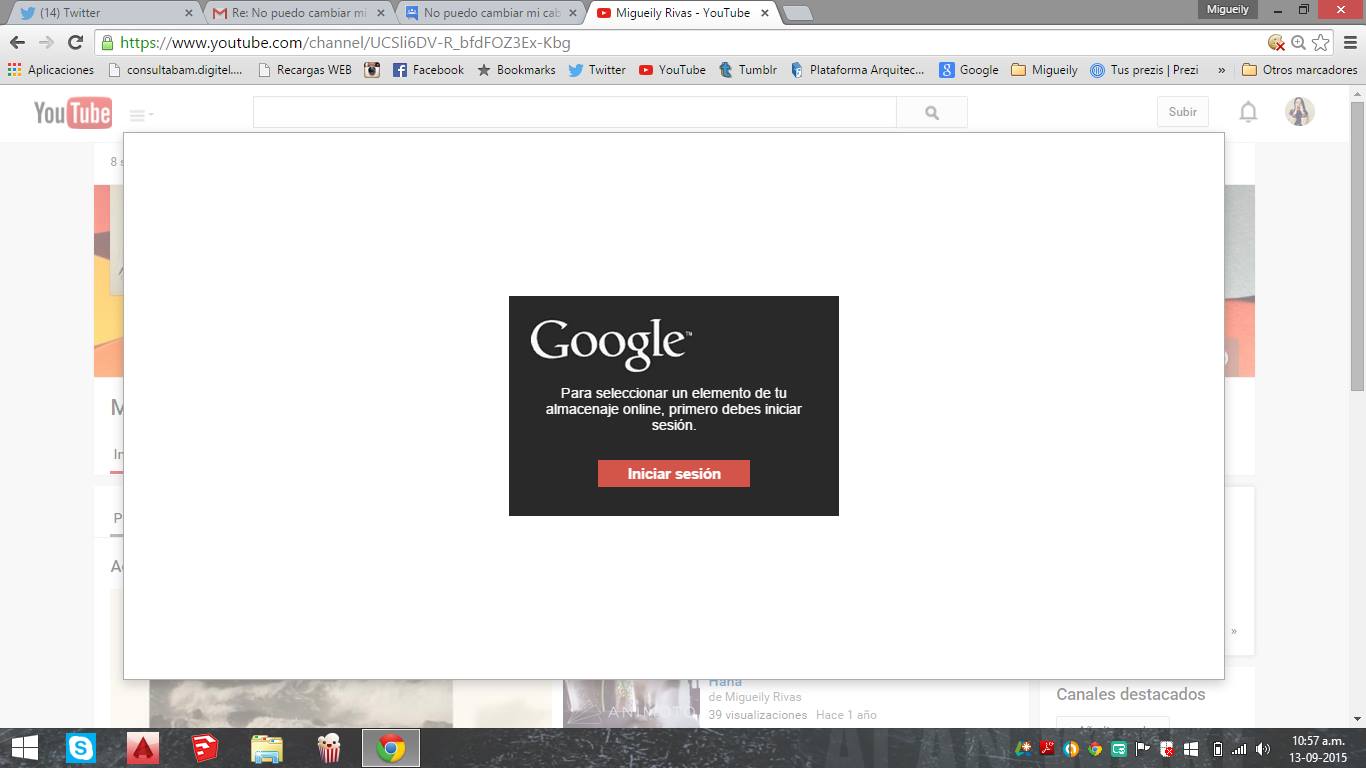
Task: Close the (14) Twitter tab
Action: 188,13
